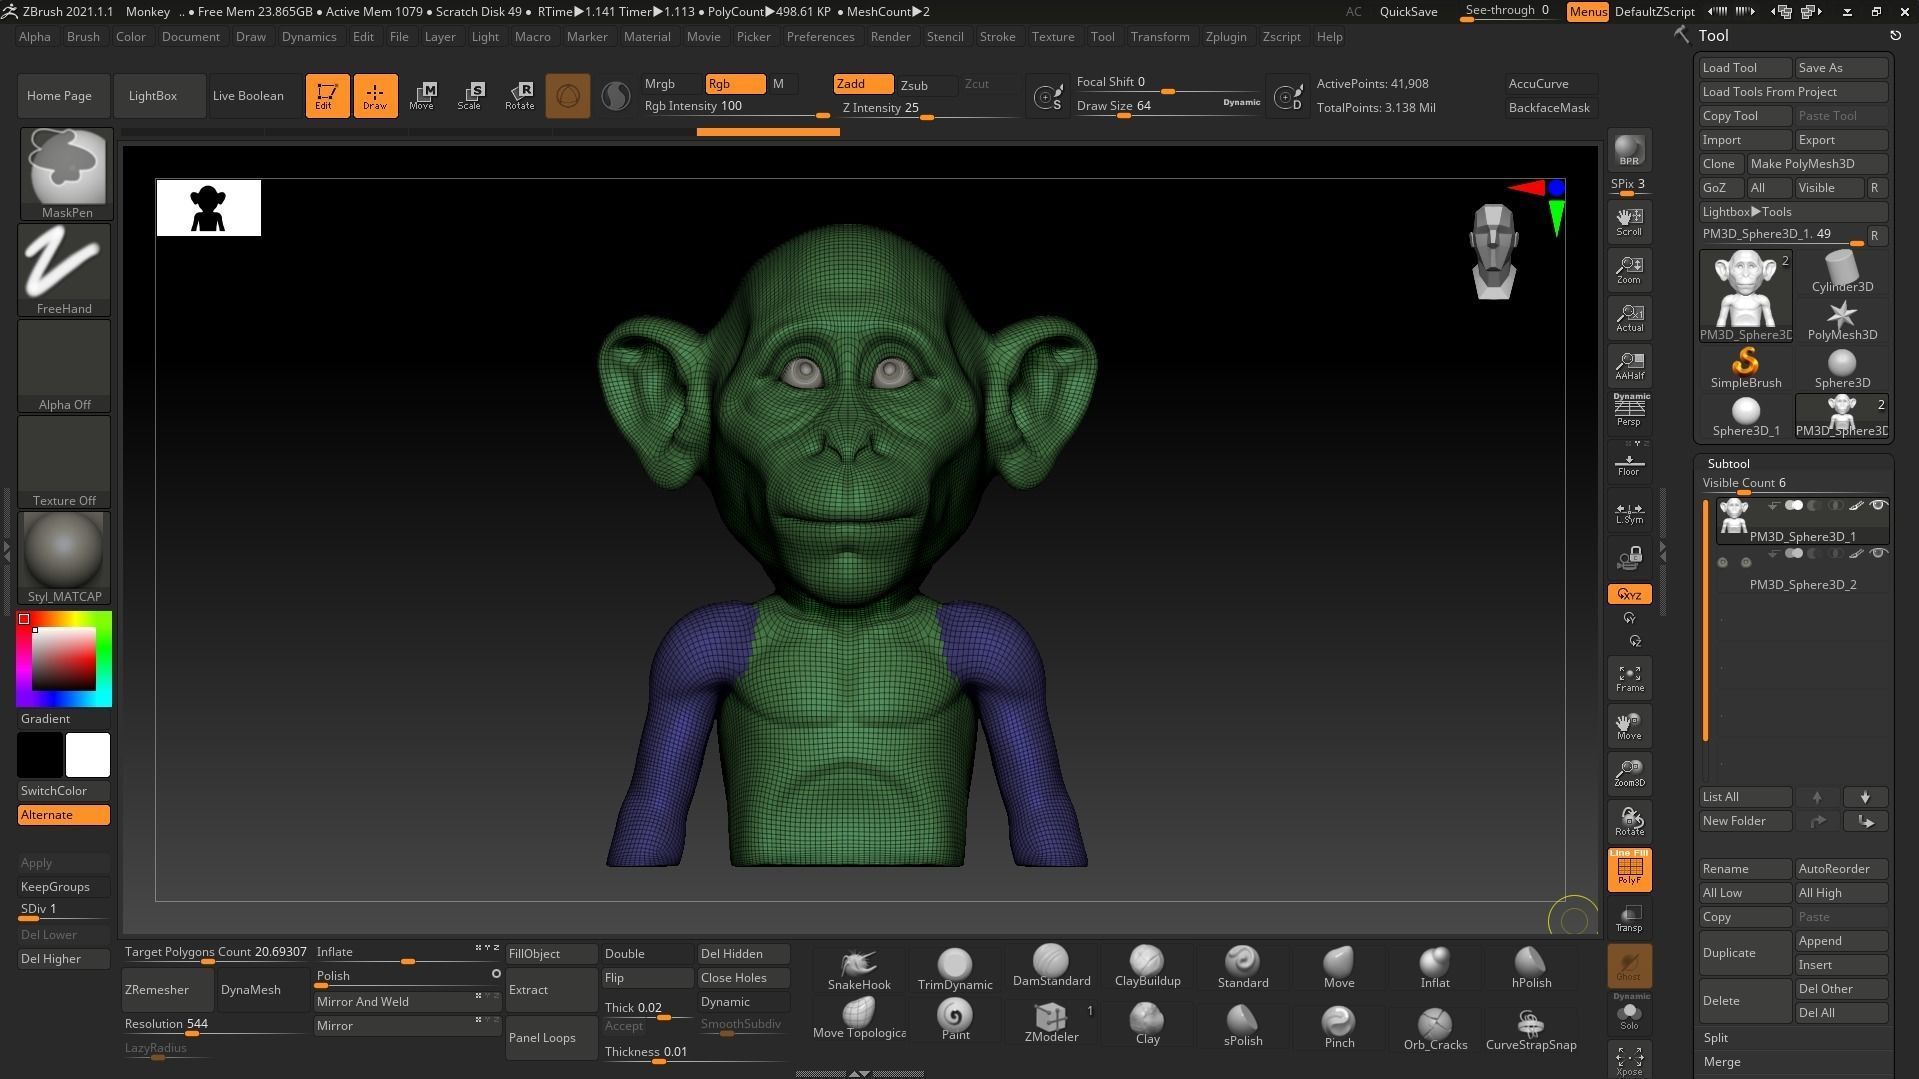Open the MaskPen brush picker

[x=65, y=173]
